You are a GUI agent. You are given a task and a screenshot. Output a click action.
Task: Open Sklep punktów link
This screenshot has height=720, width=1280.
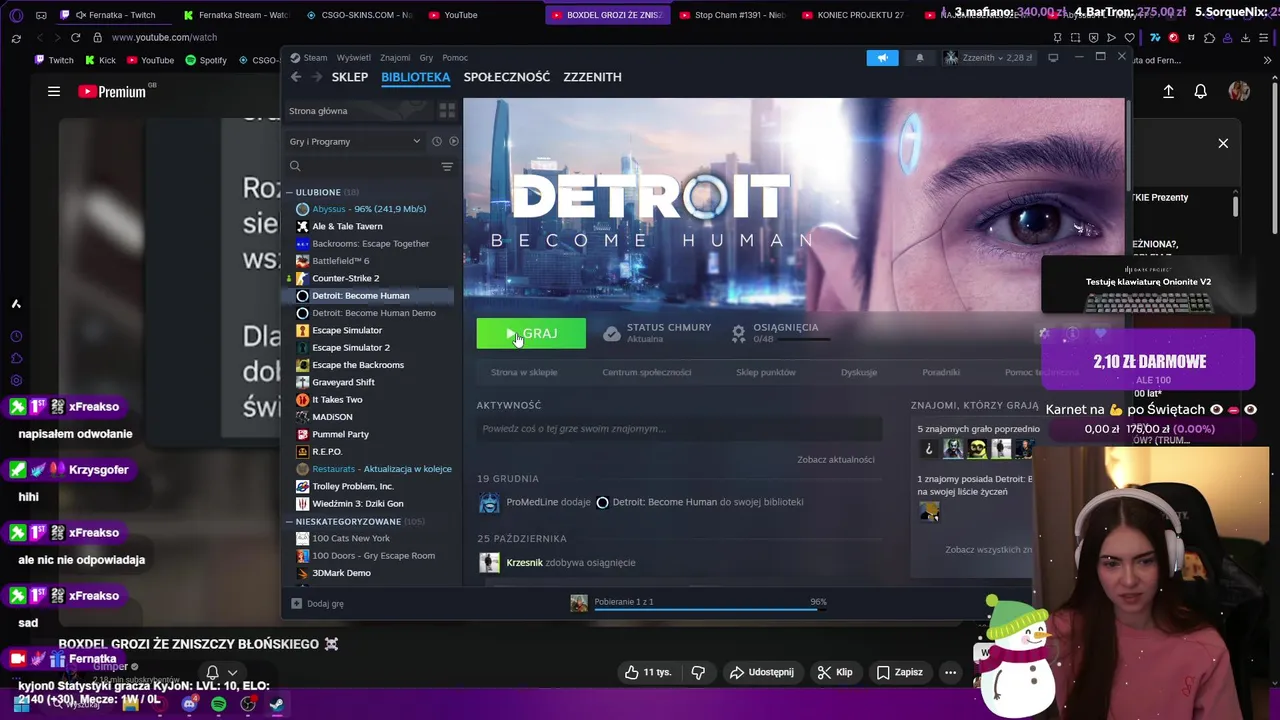765,372
